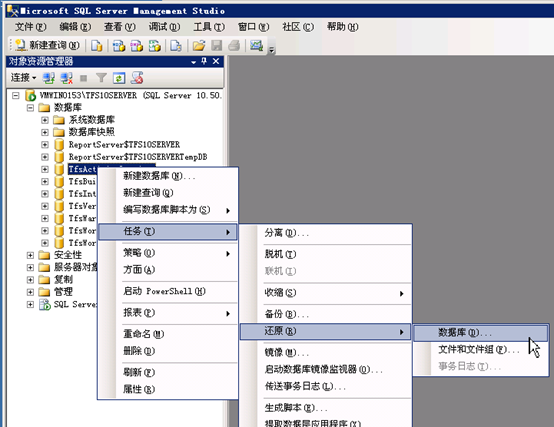Expand the 复制 folder
Screen dimensions: 554x427
30,280
